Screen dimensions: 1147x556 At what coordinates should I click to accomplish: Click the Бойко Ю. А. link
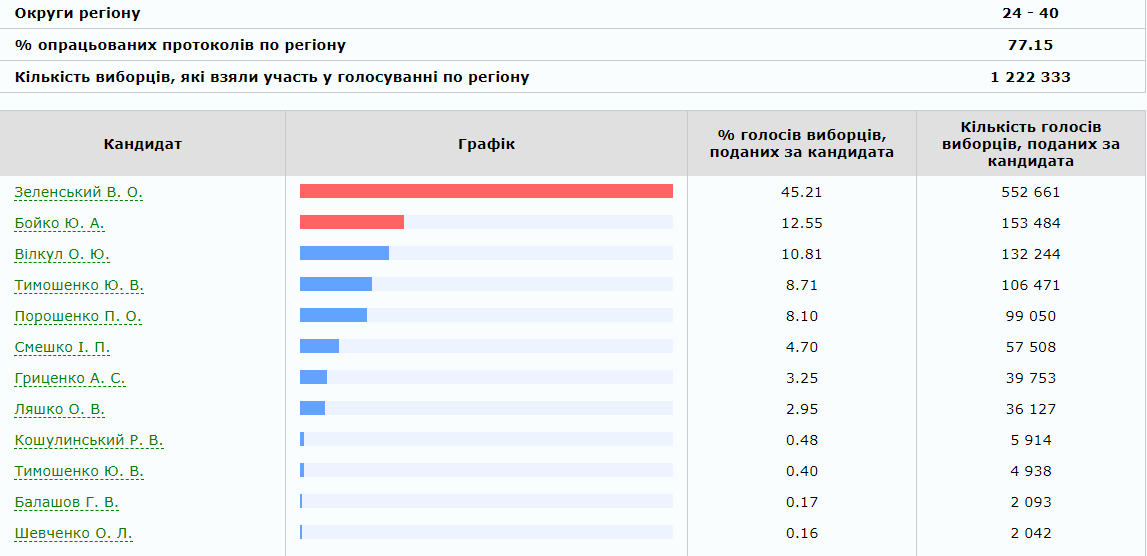tap(59, 223)
